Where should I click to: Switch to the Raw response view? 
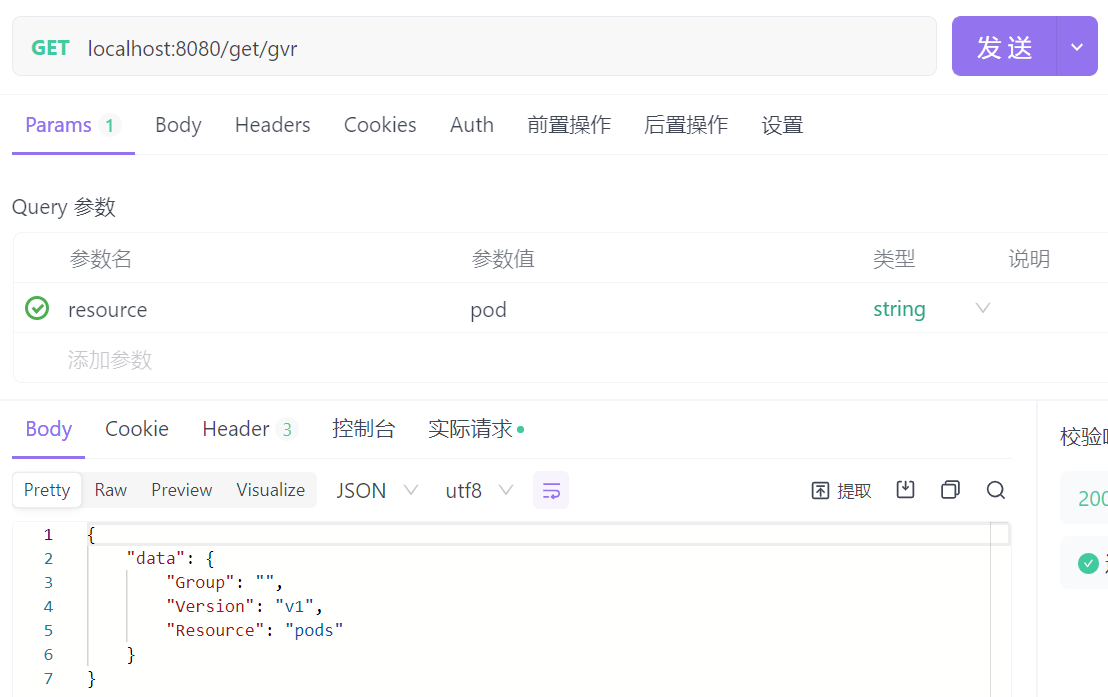pos(110,490)
